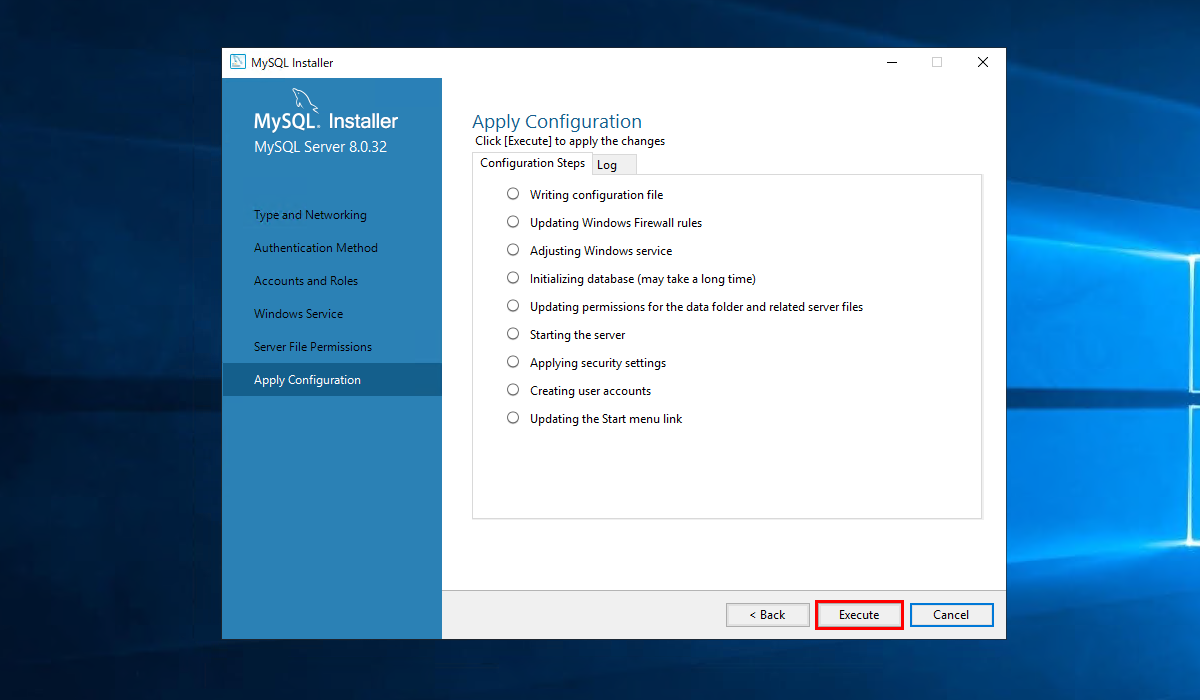Click the 'Starting the server' text
1200x700 pixels.
[578, 335]
